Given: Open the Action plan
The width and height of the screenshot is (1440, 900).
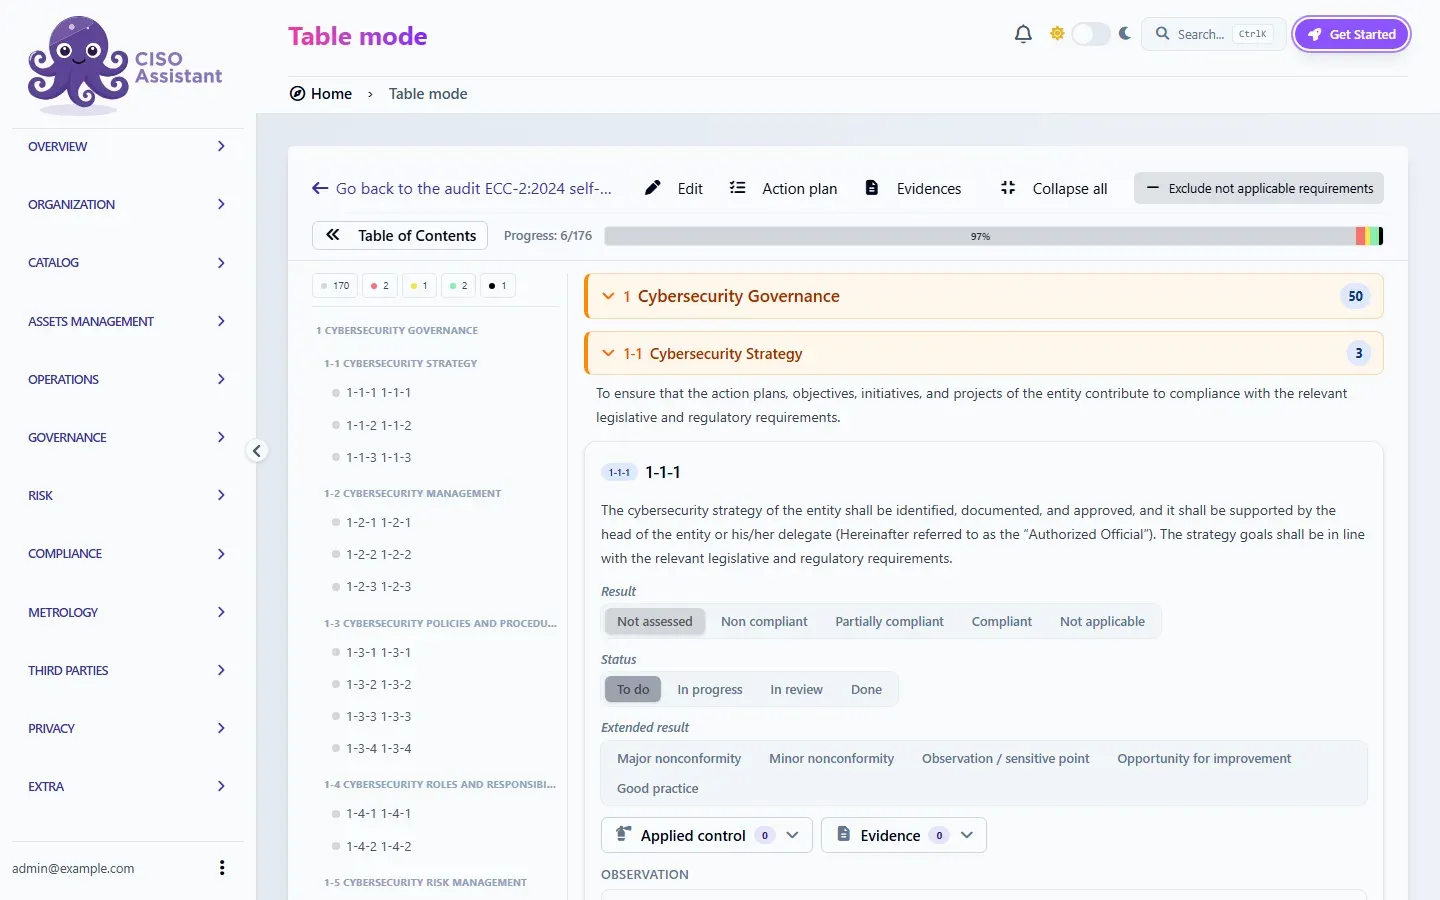Looking at the screenshot, I should [783, 188].
